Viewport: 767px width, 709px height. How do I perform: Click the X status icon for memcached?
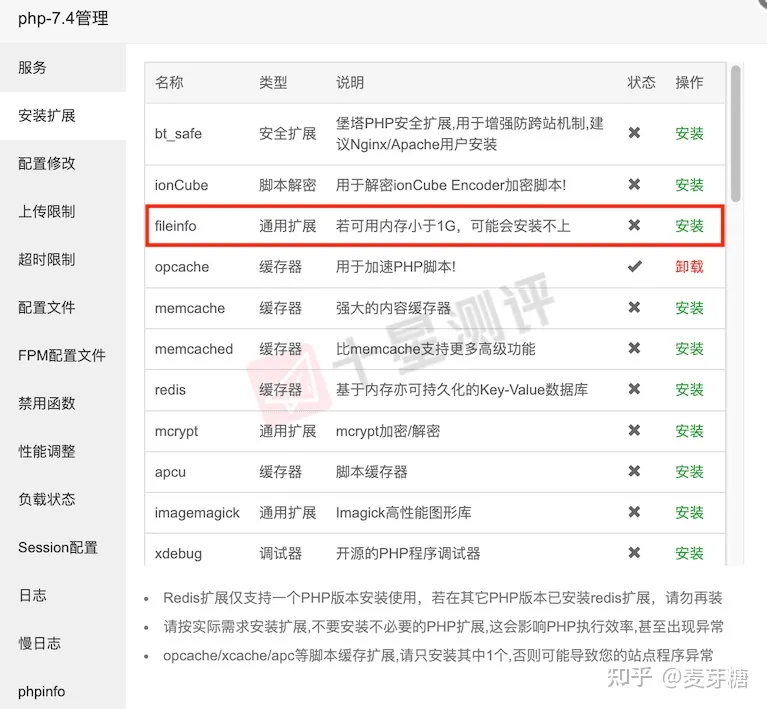point(634,348)
